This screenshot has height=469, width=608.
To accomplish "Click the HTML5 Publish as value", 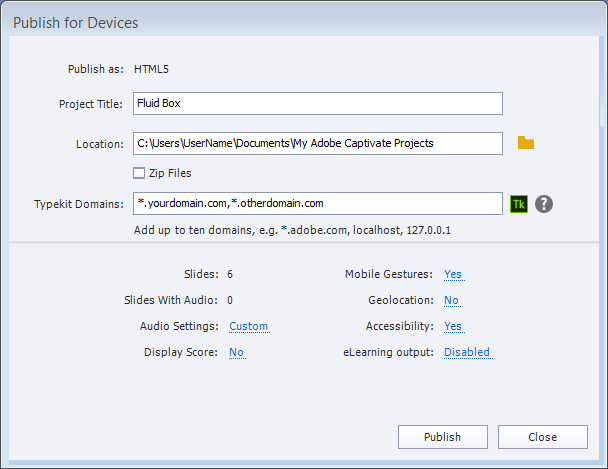I will [151, 69].
